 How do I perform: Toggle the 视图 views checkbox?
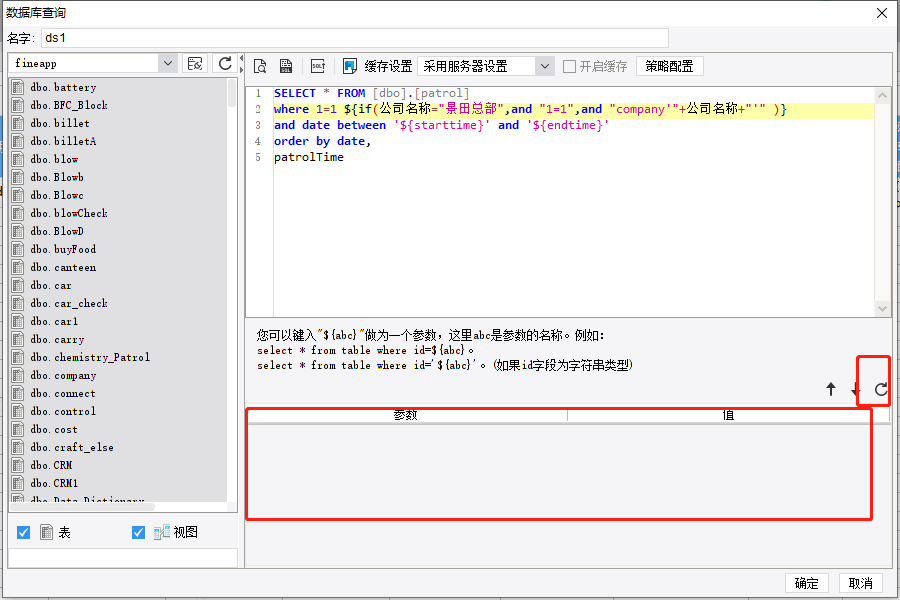tap(138, 533)
